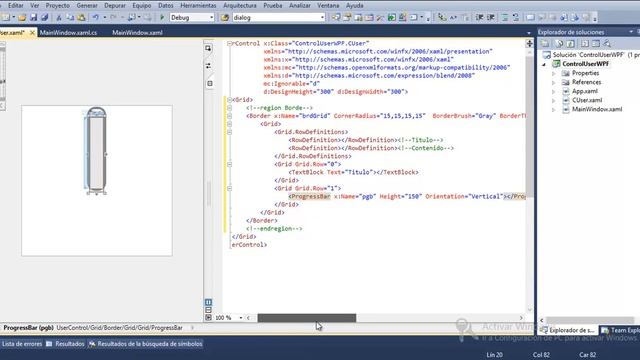Click the Refresh icon in Solution Explorer
This screenshot has width=640, height=360.
(x=570, y=43)
